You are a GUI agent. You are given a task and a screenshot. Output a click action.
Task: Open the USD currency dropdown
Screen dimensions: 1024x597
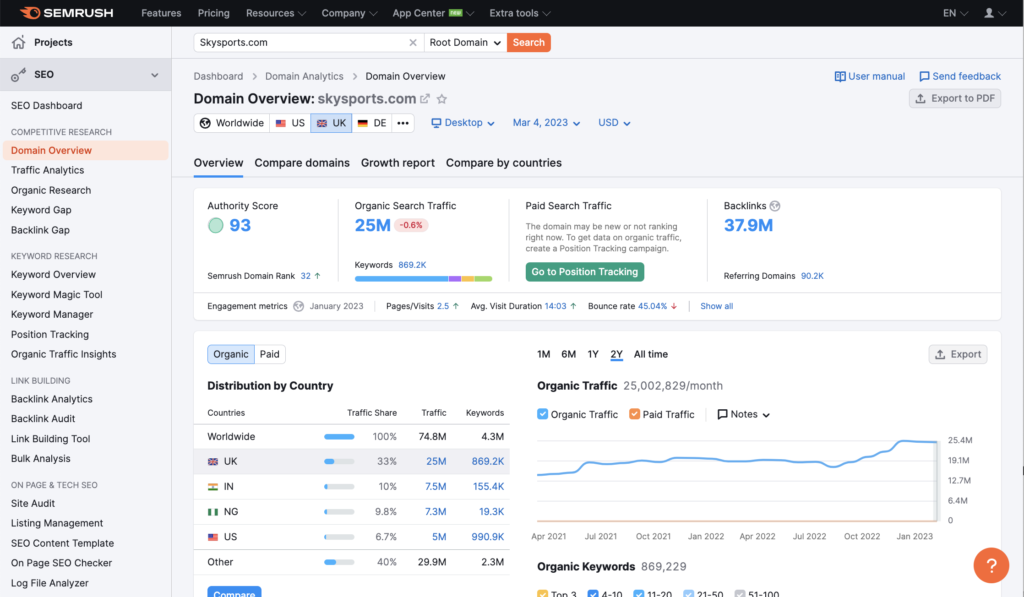(614, 123)
